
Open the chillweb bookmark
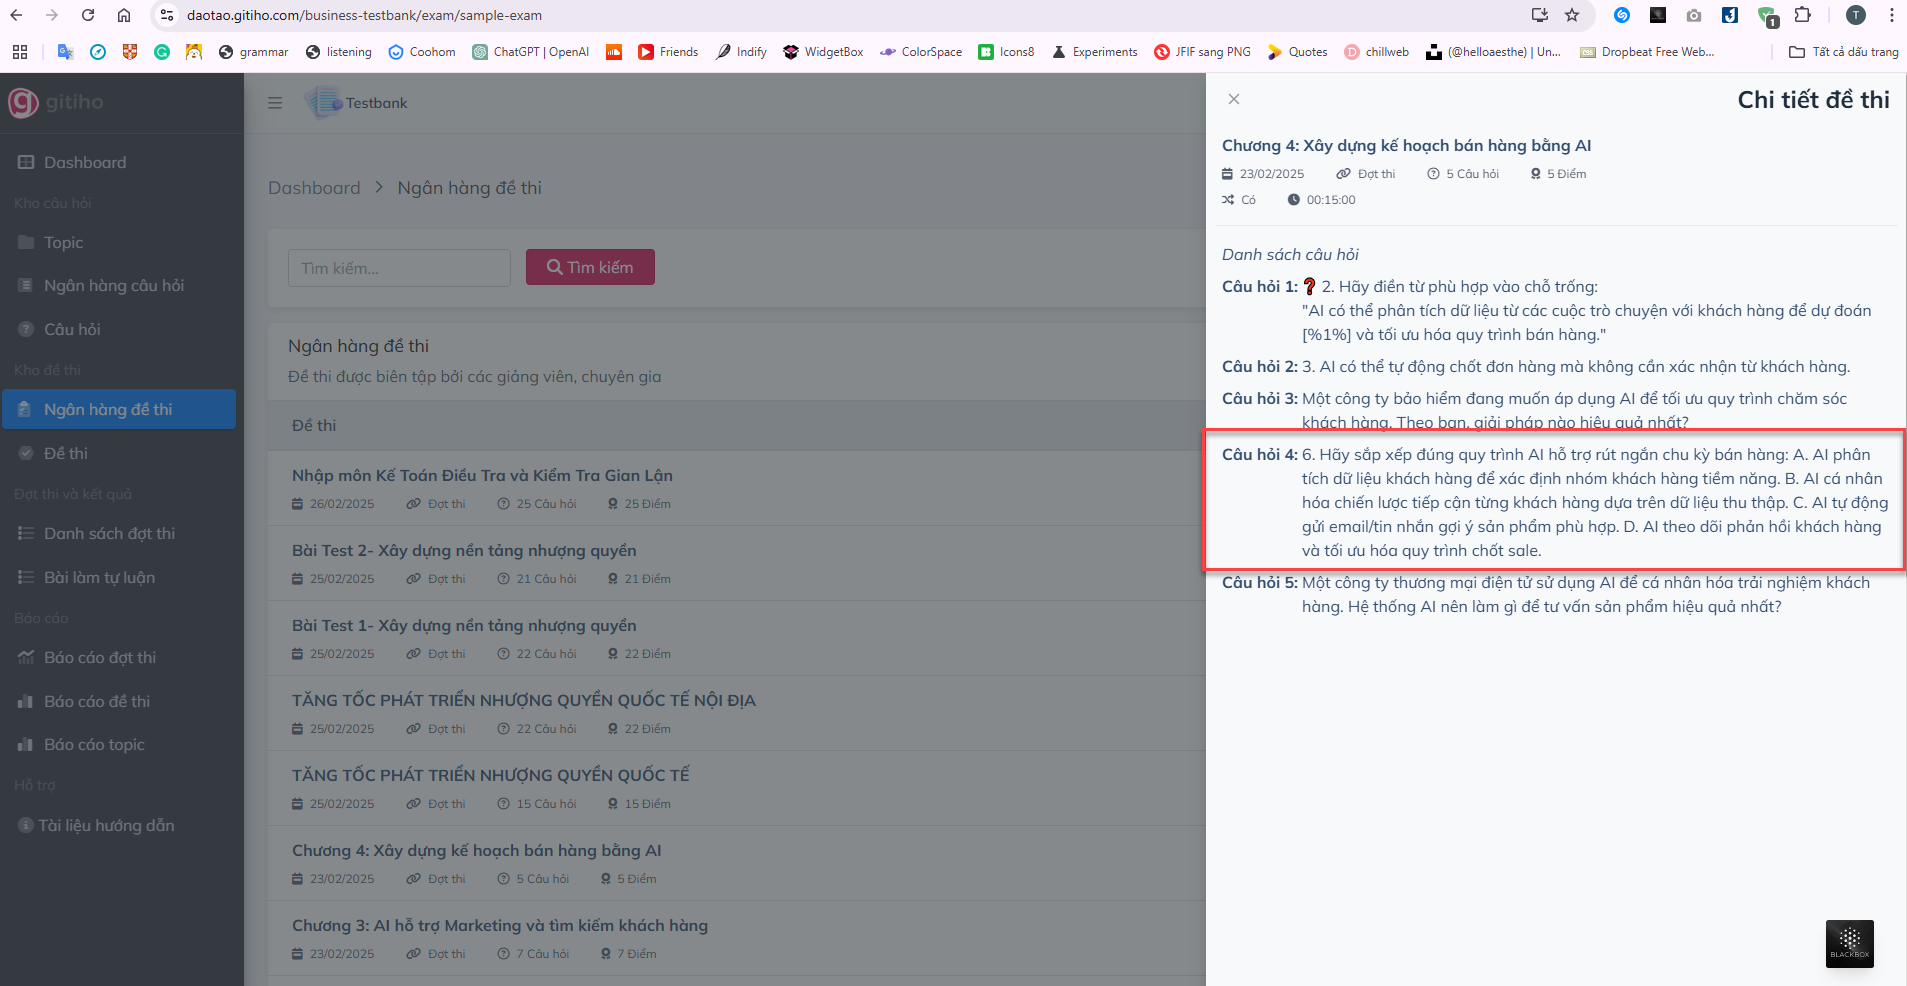(1377, 52)
